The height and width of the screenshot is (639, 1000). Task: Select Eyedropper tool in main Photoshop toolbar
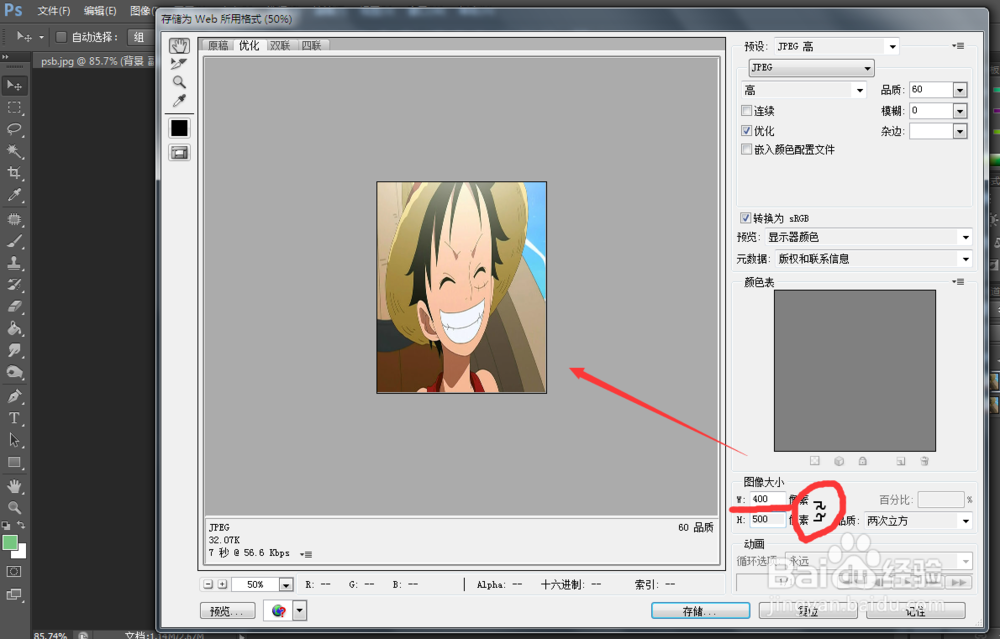pyautogui.click(x=14, y=195)
